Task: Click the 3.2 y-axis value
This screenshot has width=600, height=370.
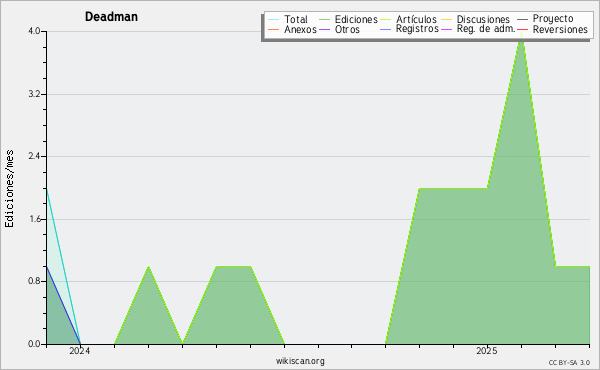Action: tap(34, 94)
